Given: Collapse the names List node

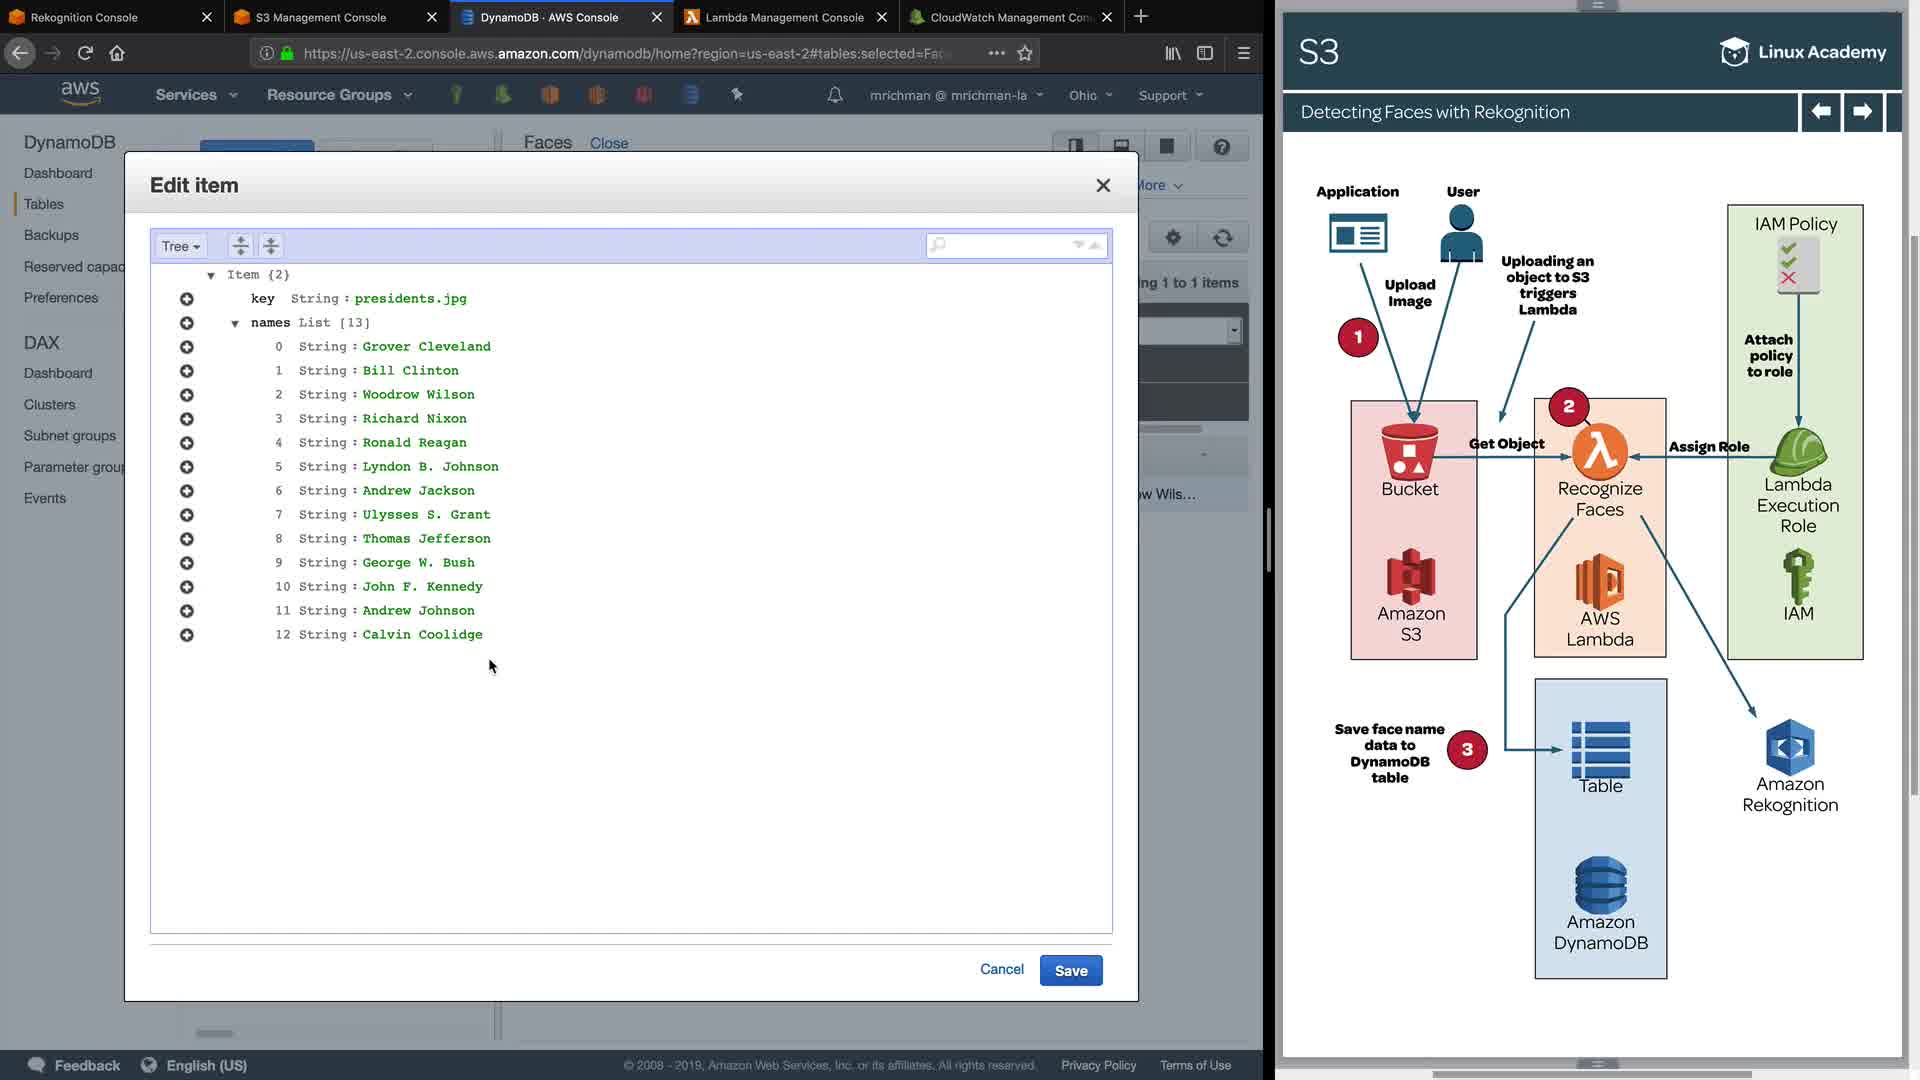Looking at the screenshot, I should click(235, 323).
